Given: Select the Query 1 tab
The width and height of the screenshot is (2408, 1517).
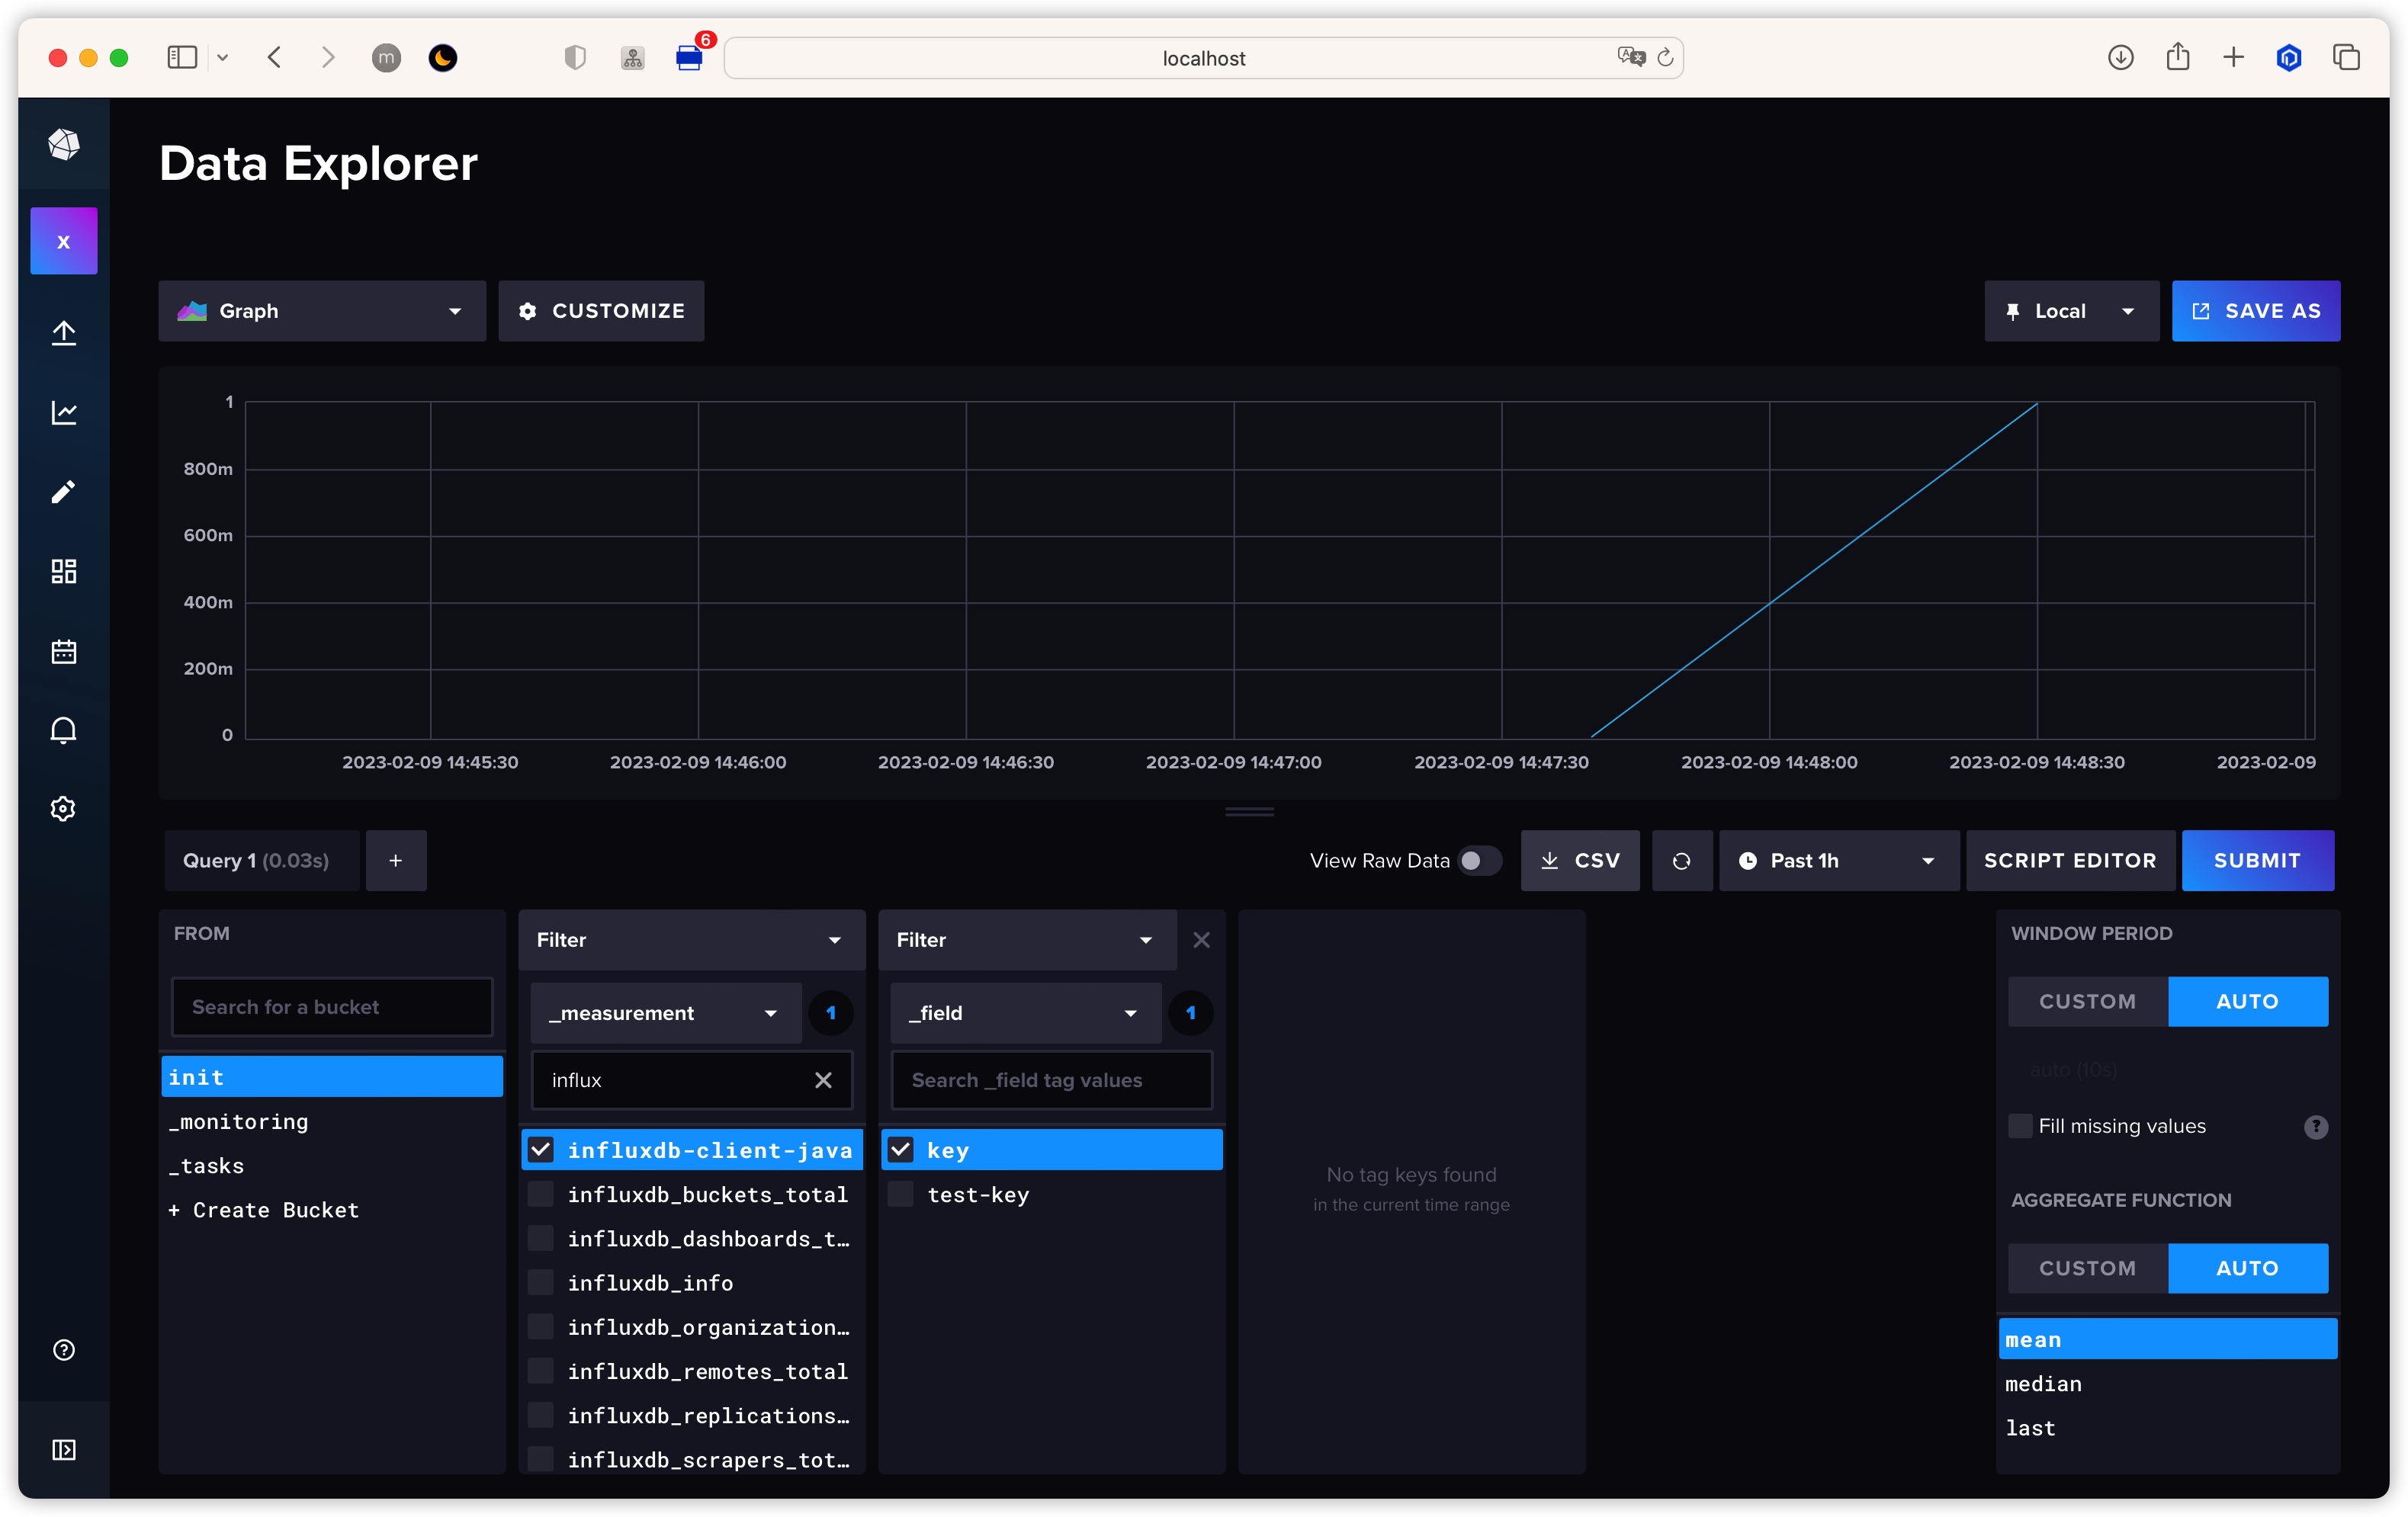Looking at the screenshot, I should pos(256,861).
